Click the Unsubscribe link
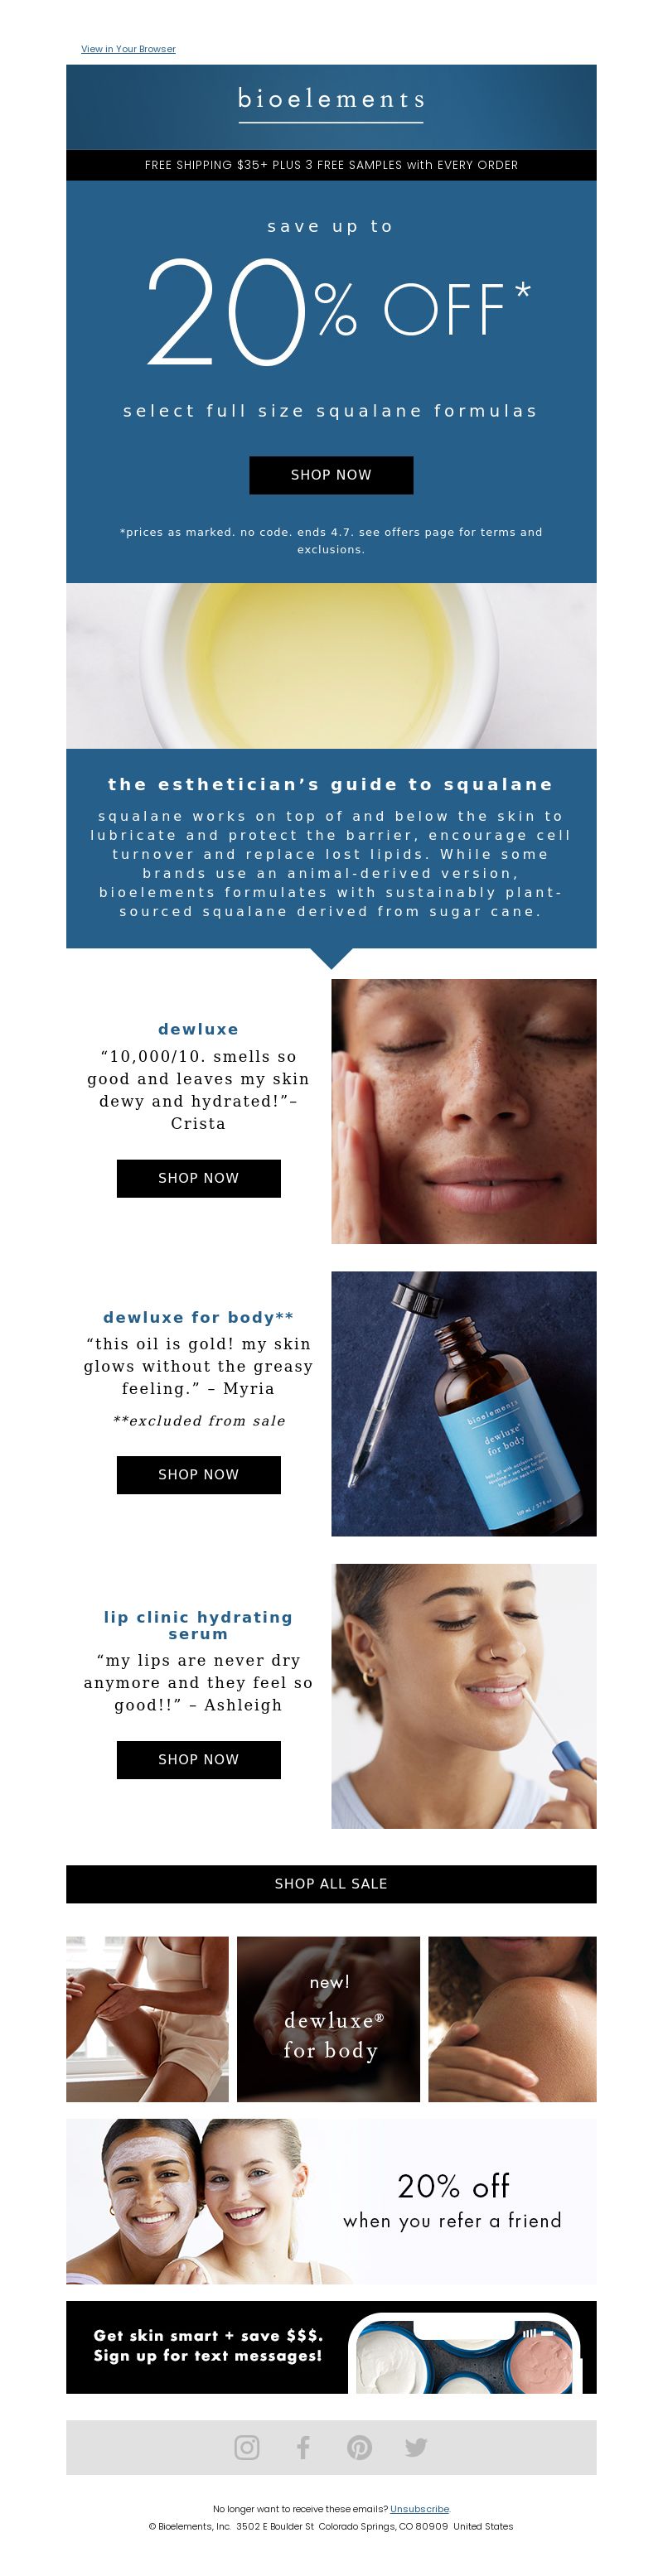663x2576 pixels. click(x=419, y=2509)
